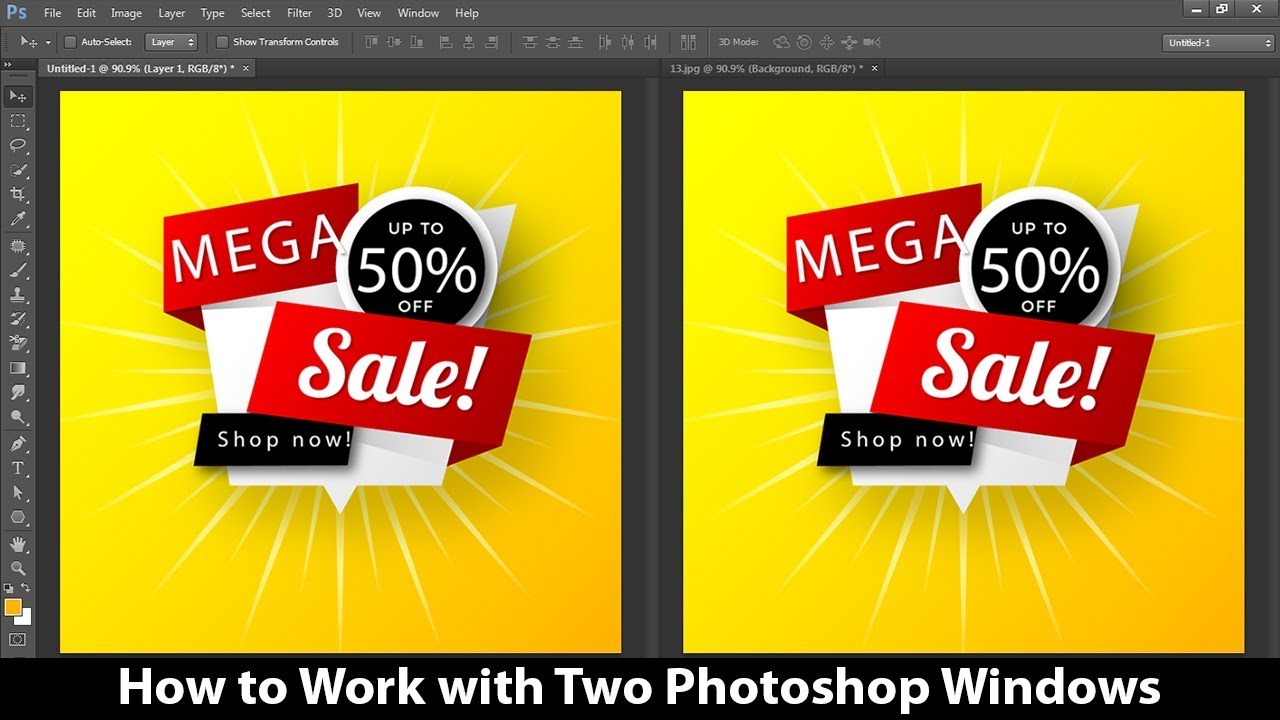The height and width of the screenshot is (720, 1280).
Task: Open the Help menu
Action: [467, 13]
